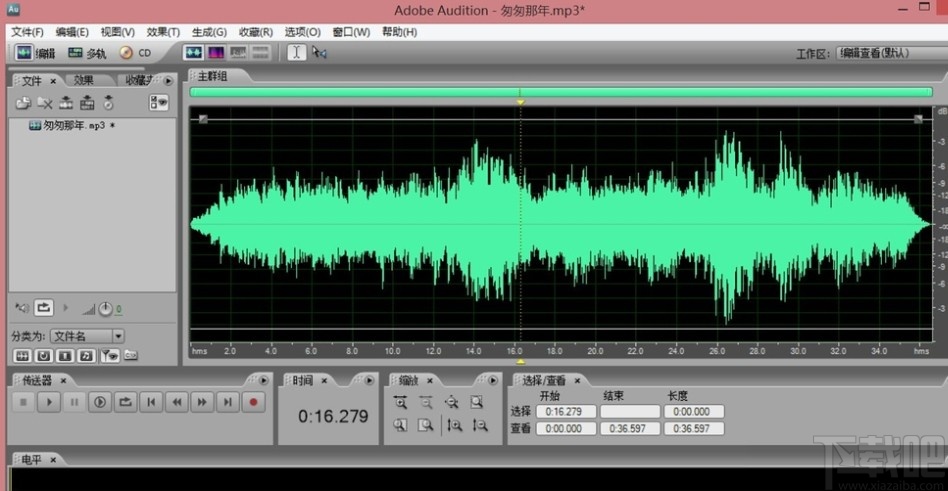This screenshot has height=491, width=948.
Task: Toggle show audio files filter button
Action: tap(22, 356)
